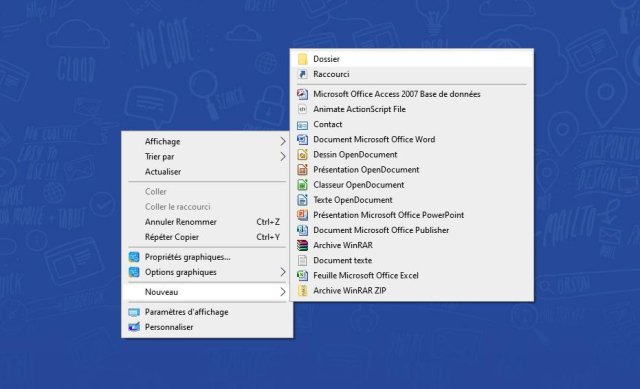The image size is (640, 389).
Task: Choose Dessin OpenDocument
Action: pyautogui.click(x=412, y=155)
